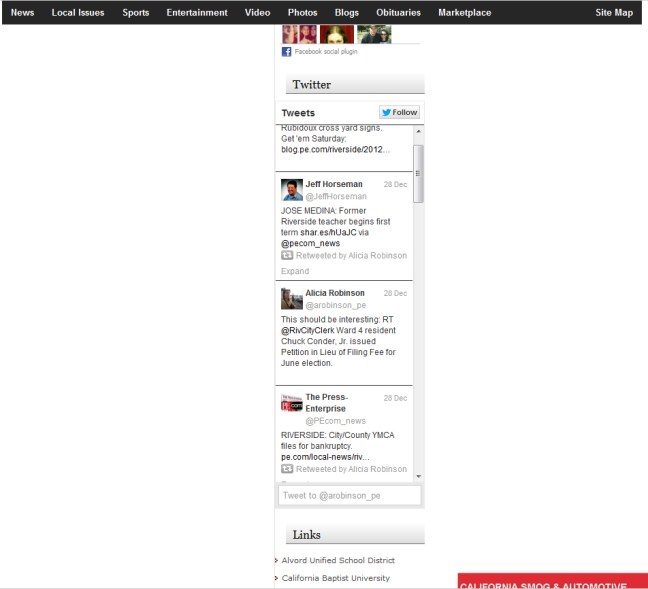Click the tweets scrollbar up arrow
This screenshot has height=589, width=648.
(x=418, y=131)
